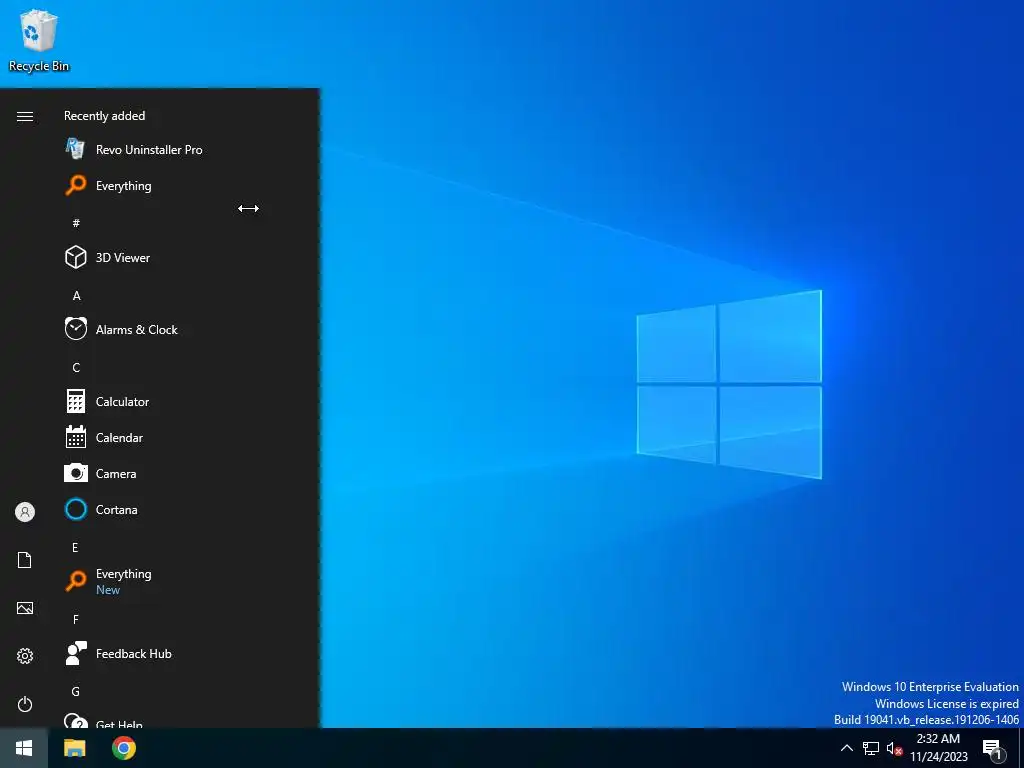
Task: Open the Power options button
Action: click(x=25, y=704)
